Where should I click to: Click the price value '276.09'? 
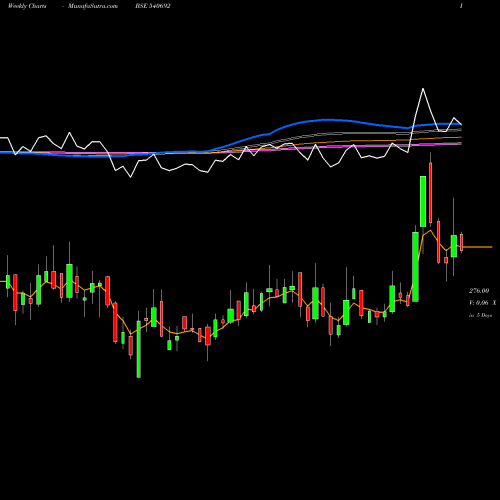(479, 291)
